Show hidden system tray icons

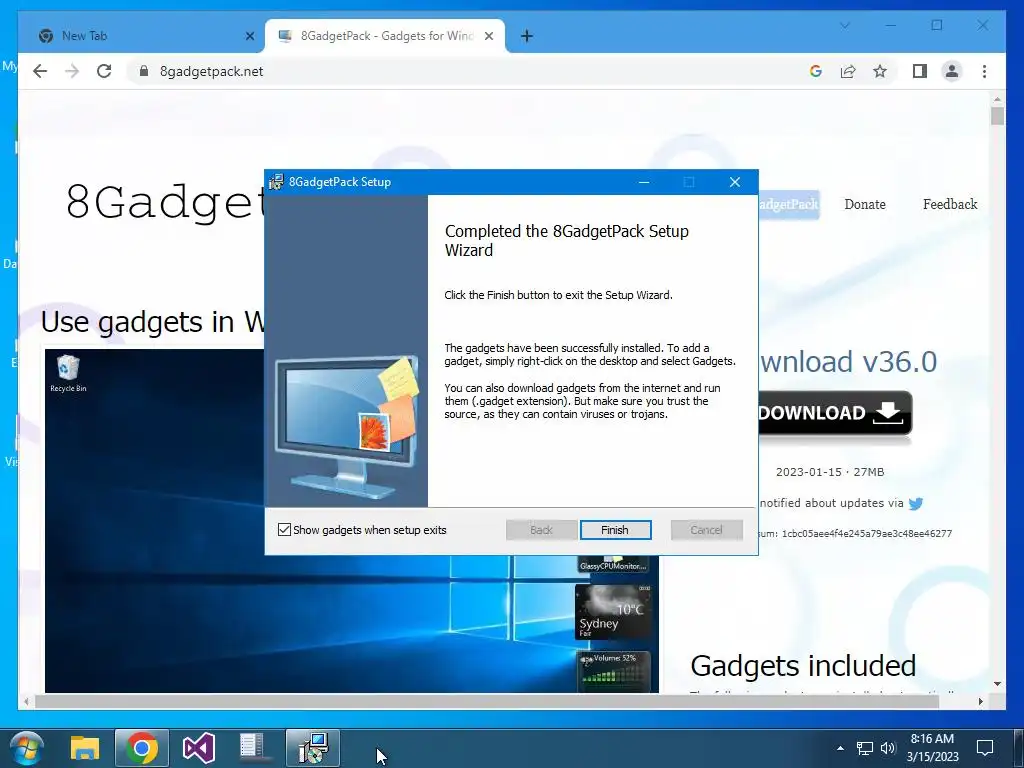(x=840, y=748)
